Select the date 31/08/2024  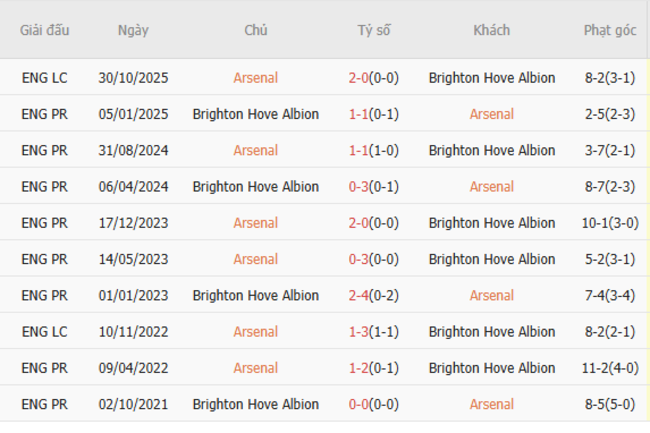click(133, 151)
